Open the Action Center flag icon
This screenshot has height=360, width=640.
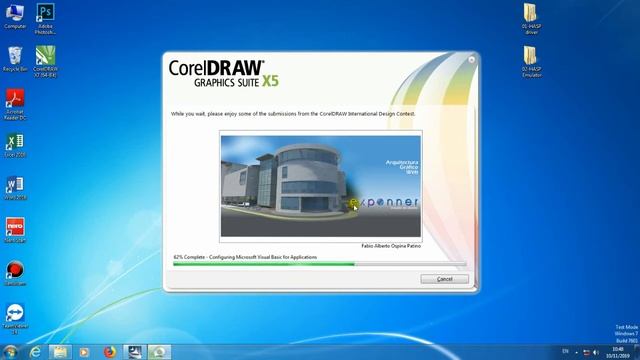point(587,352)
